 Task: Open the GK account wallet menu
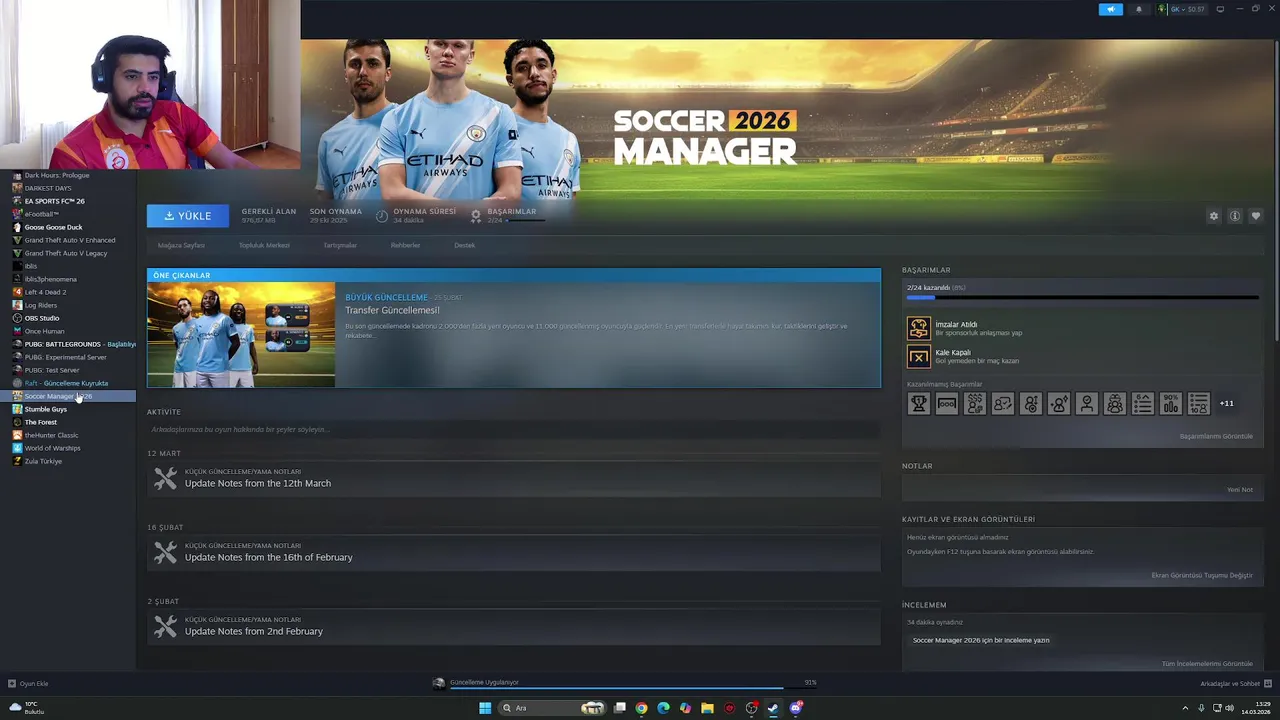[x=1182, y=9]
